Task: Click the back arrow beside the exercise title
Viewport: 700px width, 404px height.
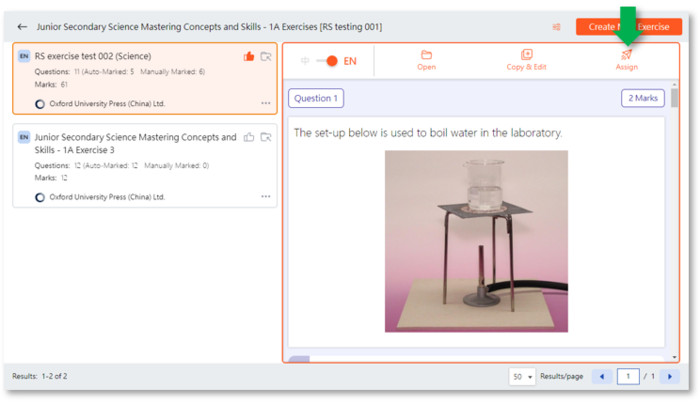Action: coord(22,27)
